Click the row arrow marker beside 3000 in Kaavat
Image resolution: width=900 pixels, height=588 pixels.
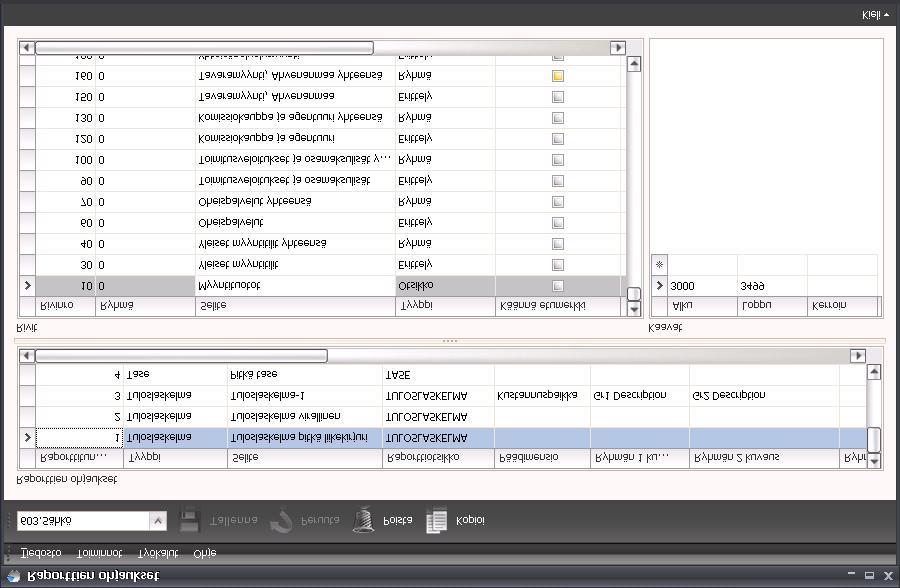[659, 285]
